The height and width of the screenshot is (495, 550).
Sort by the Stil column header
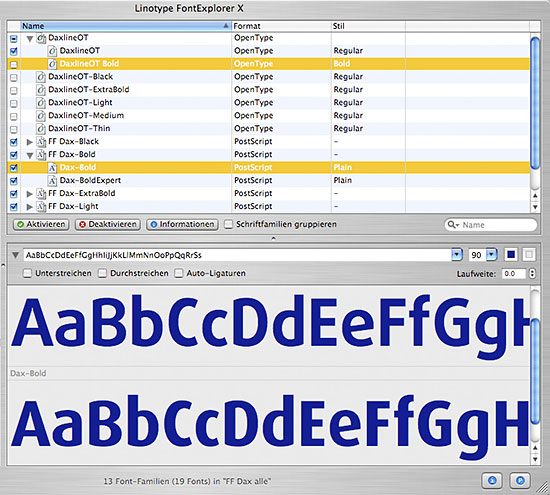coord(368,26)
